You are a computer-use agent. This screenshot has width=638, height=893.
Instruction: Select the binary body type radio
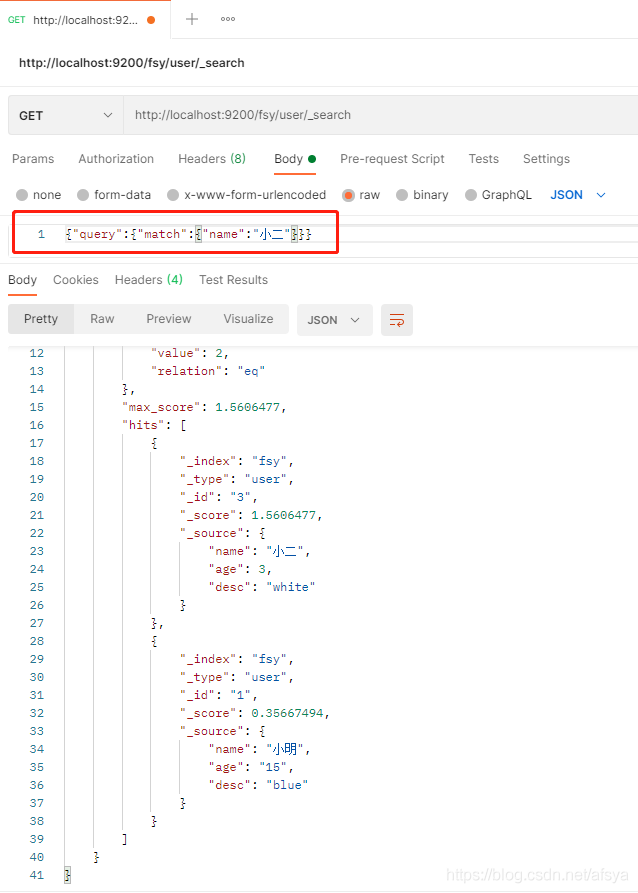coord(402,195)
